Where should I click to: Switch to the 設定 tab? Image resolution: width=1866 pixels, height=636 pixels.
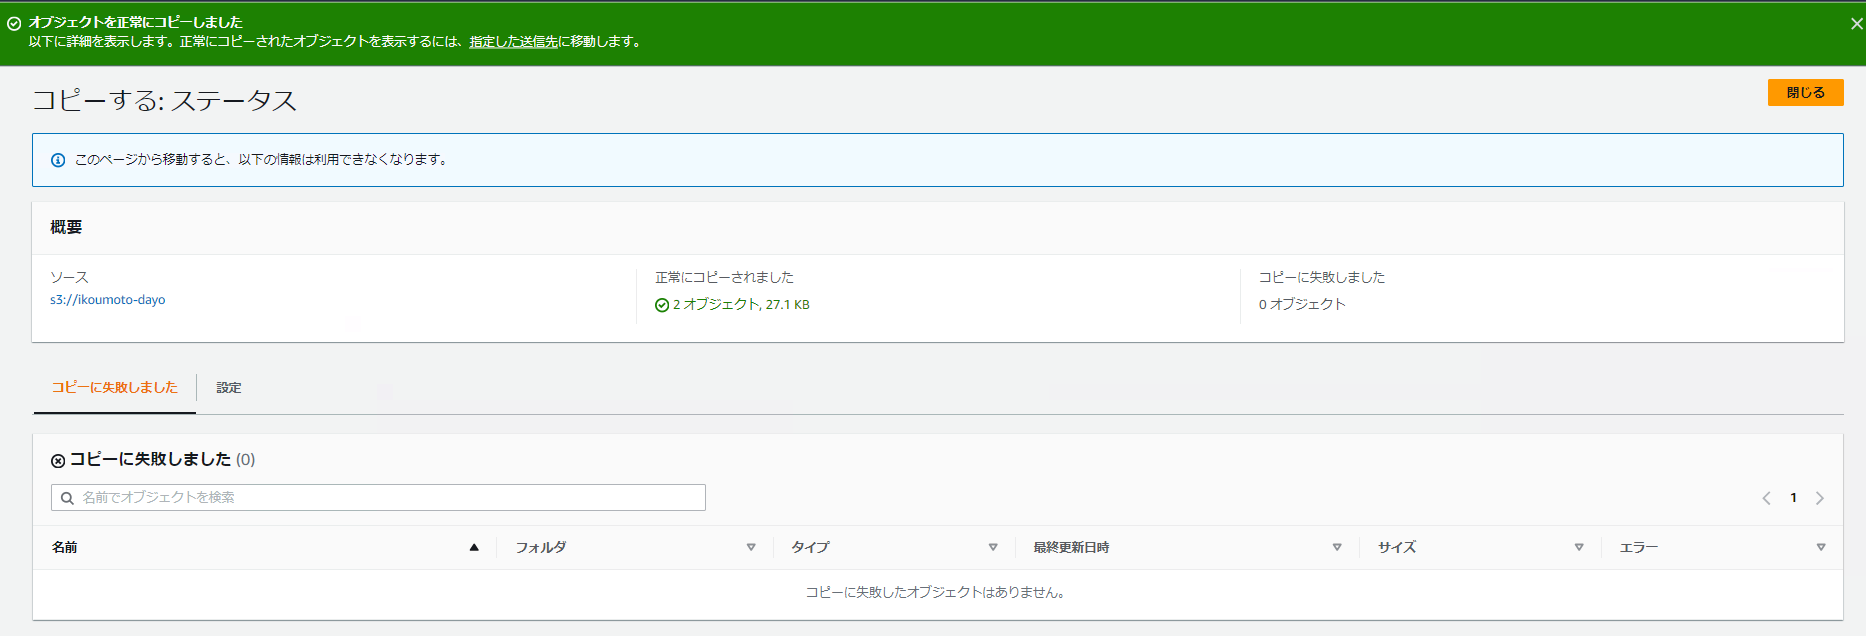229,388
